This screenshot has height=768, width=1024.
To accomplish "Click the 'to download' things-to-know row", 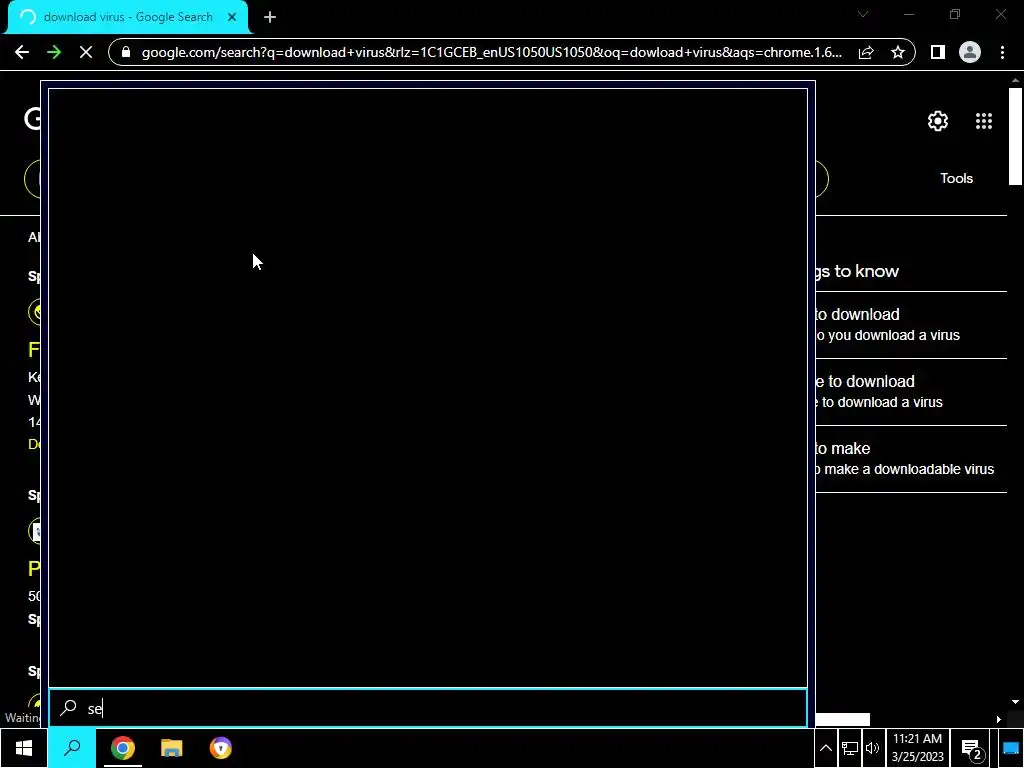I will pyautogui.click(x=911, y=325).
